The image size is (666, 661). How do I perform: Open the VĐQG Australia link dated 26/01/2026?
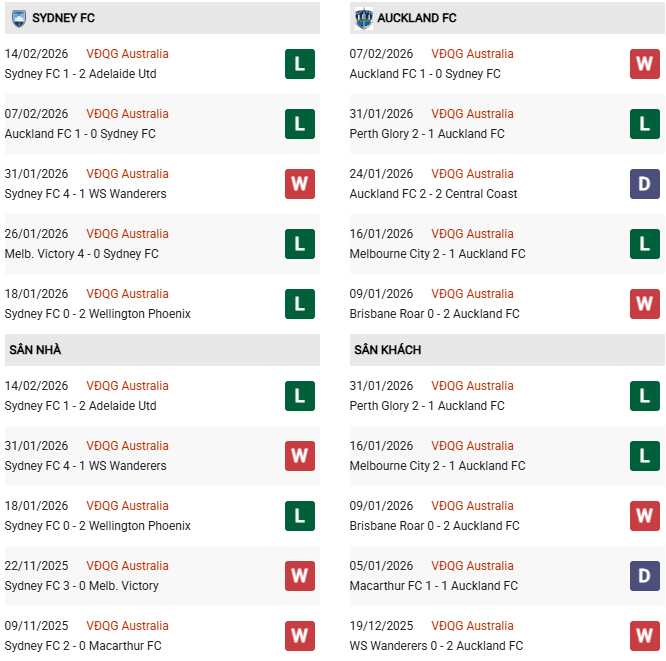127,234
